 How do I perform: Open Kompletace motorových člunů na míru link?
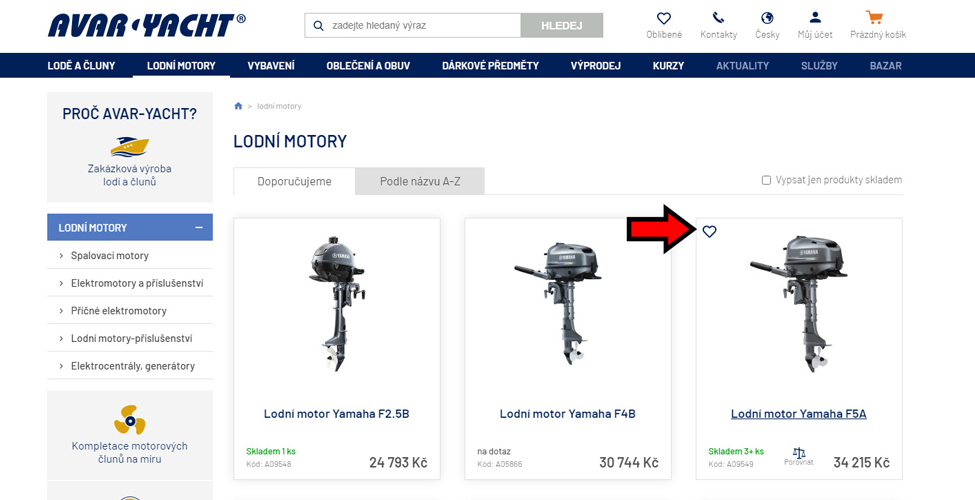coord(129,453)
